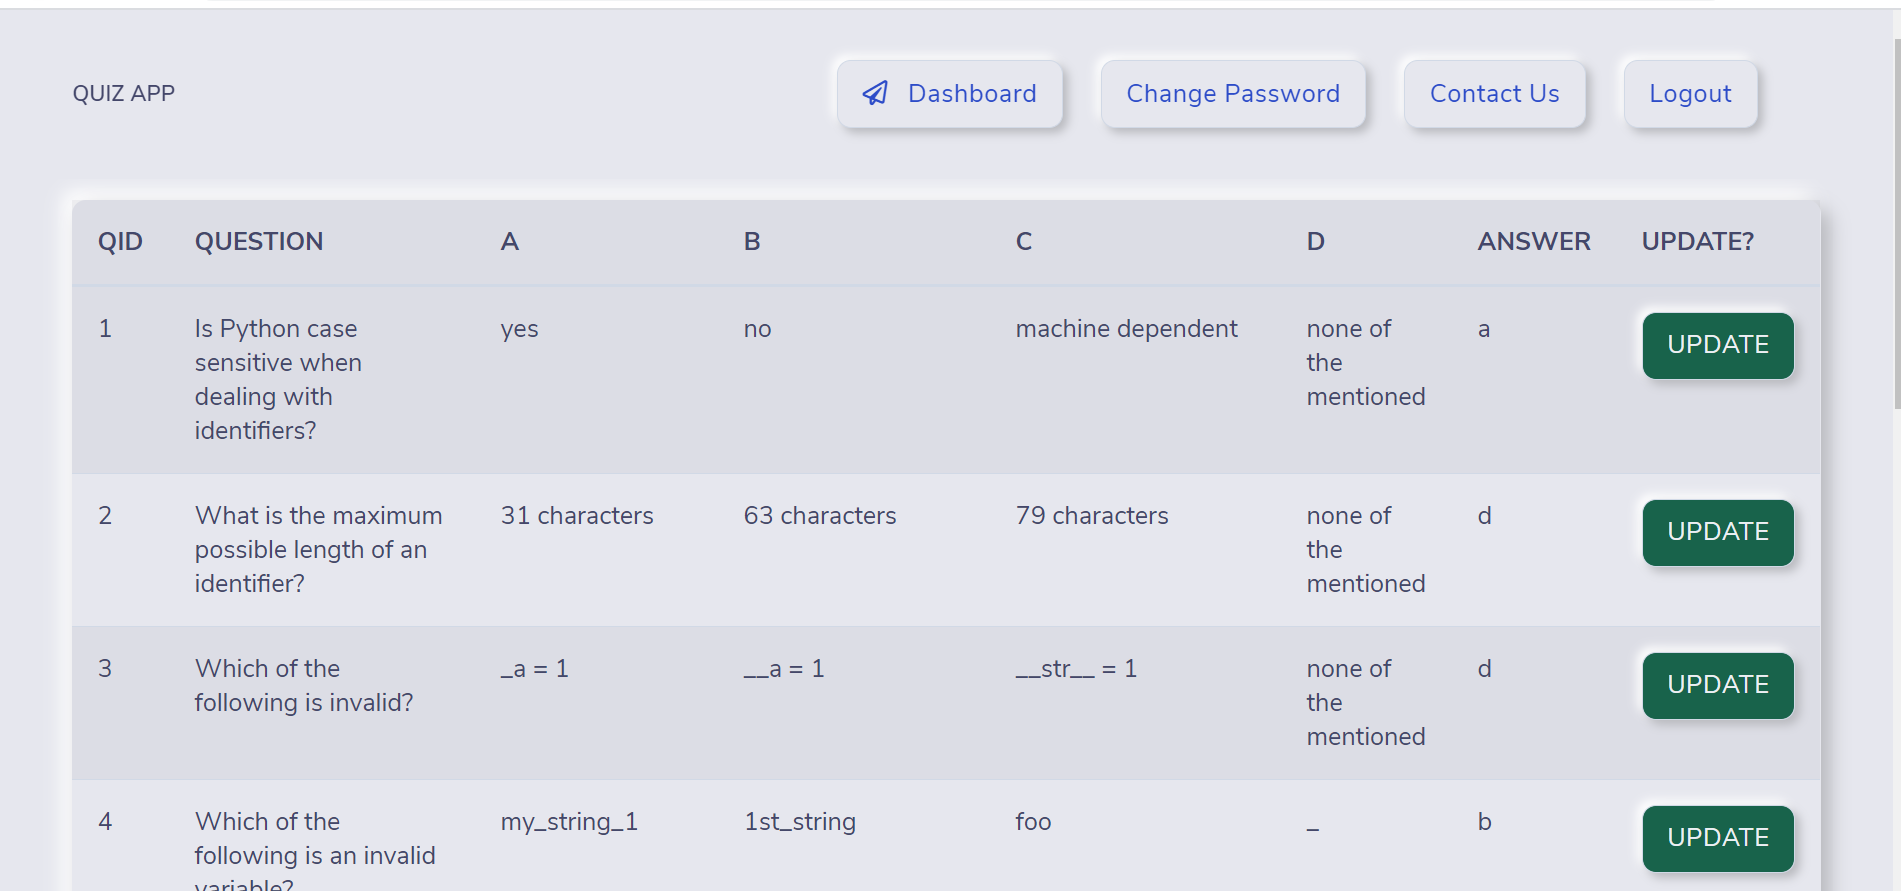Viewport: 1901px width, 891px height.
Task: Update question 3 about invalid statement
Action: coord(1717,685)
